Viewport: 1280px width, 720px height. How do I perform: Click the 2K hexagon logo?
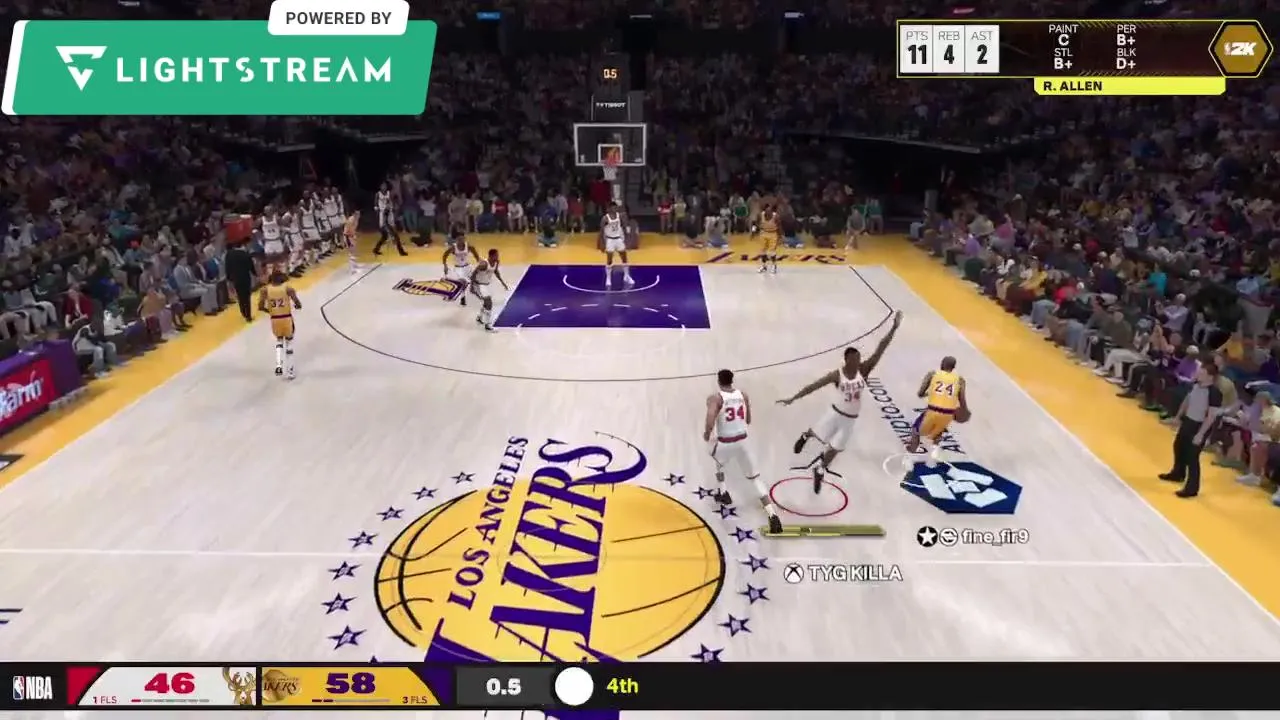tap(1241, 48)
